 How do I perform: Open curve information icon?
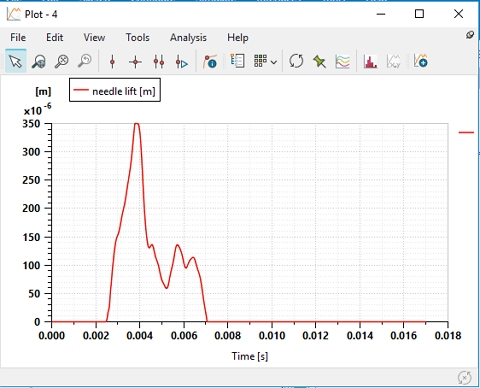tap(210, 62)
